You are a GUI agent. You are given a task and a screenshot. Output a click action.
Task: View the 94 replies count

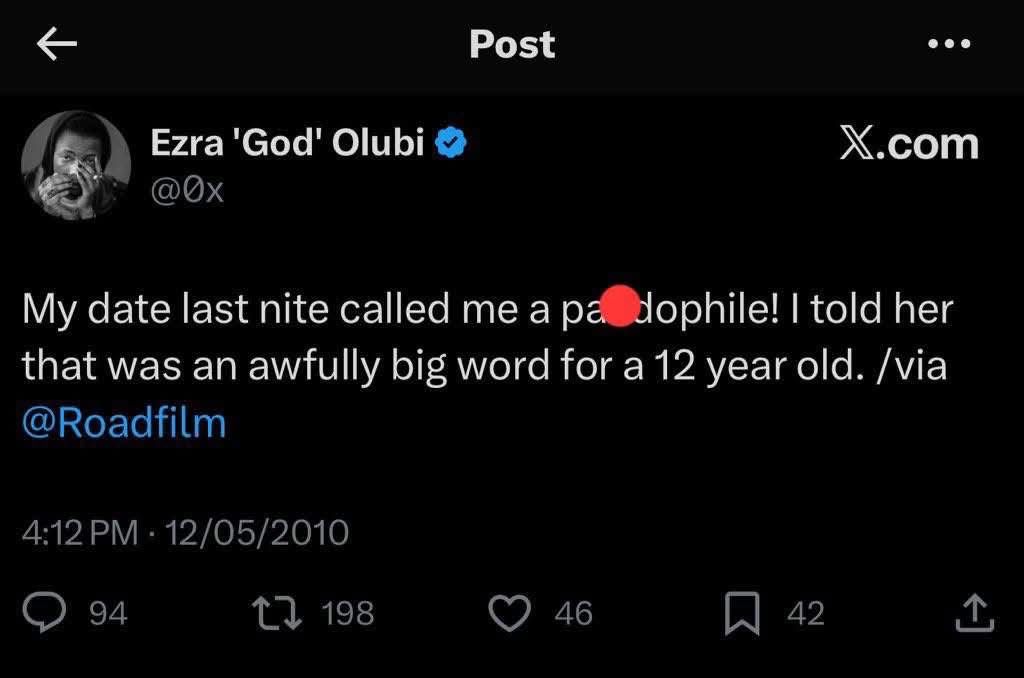[109, 613]
